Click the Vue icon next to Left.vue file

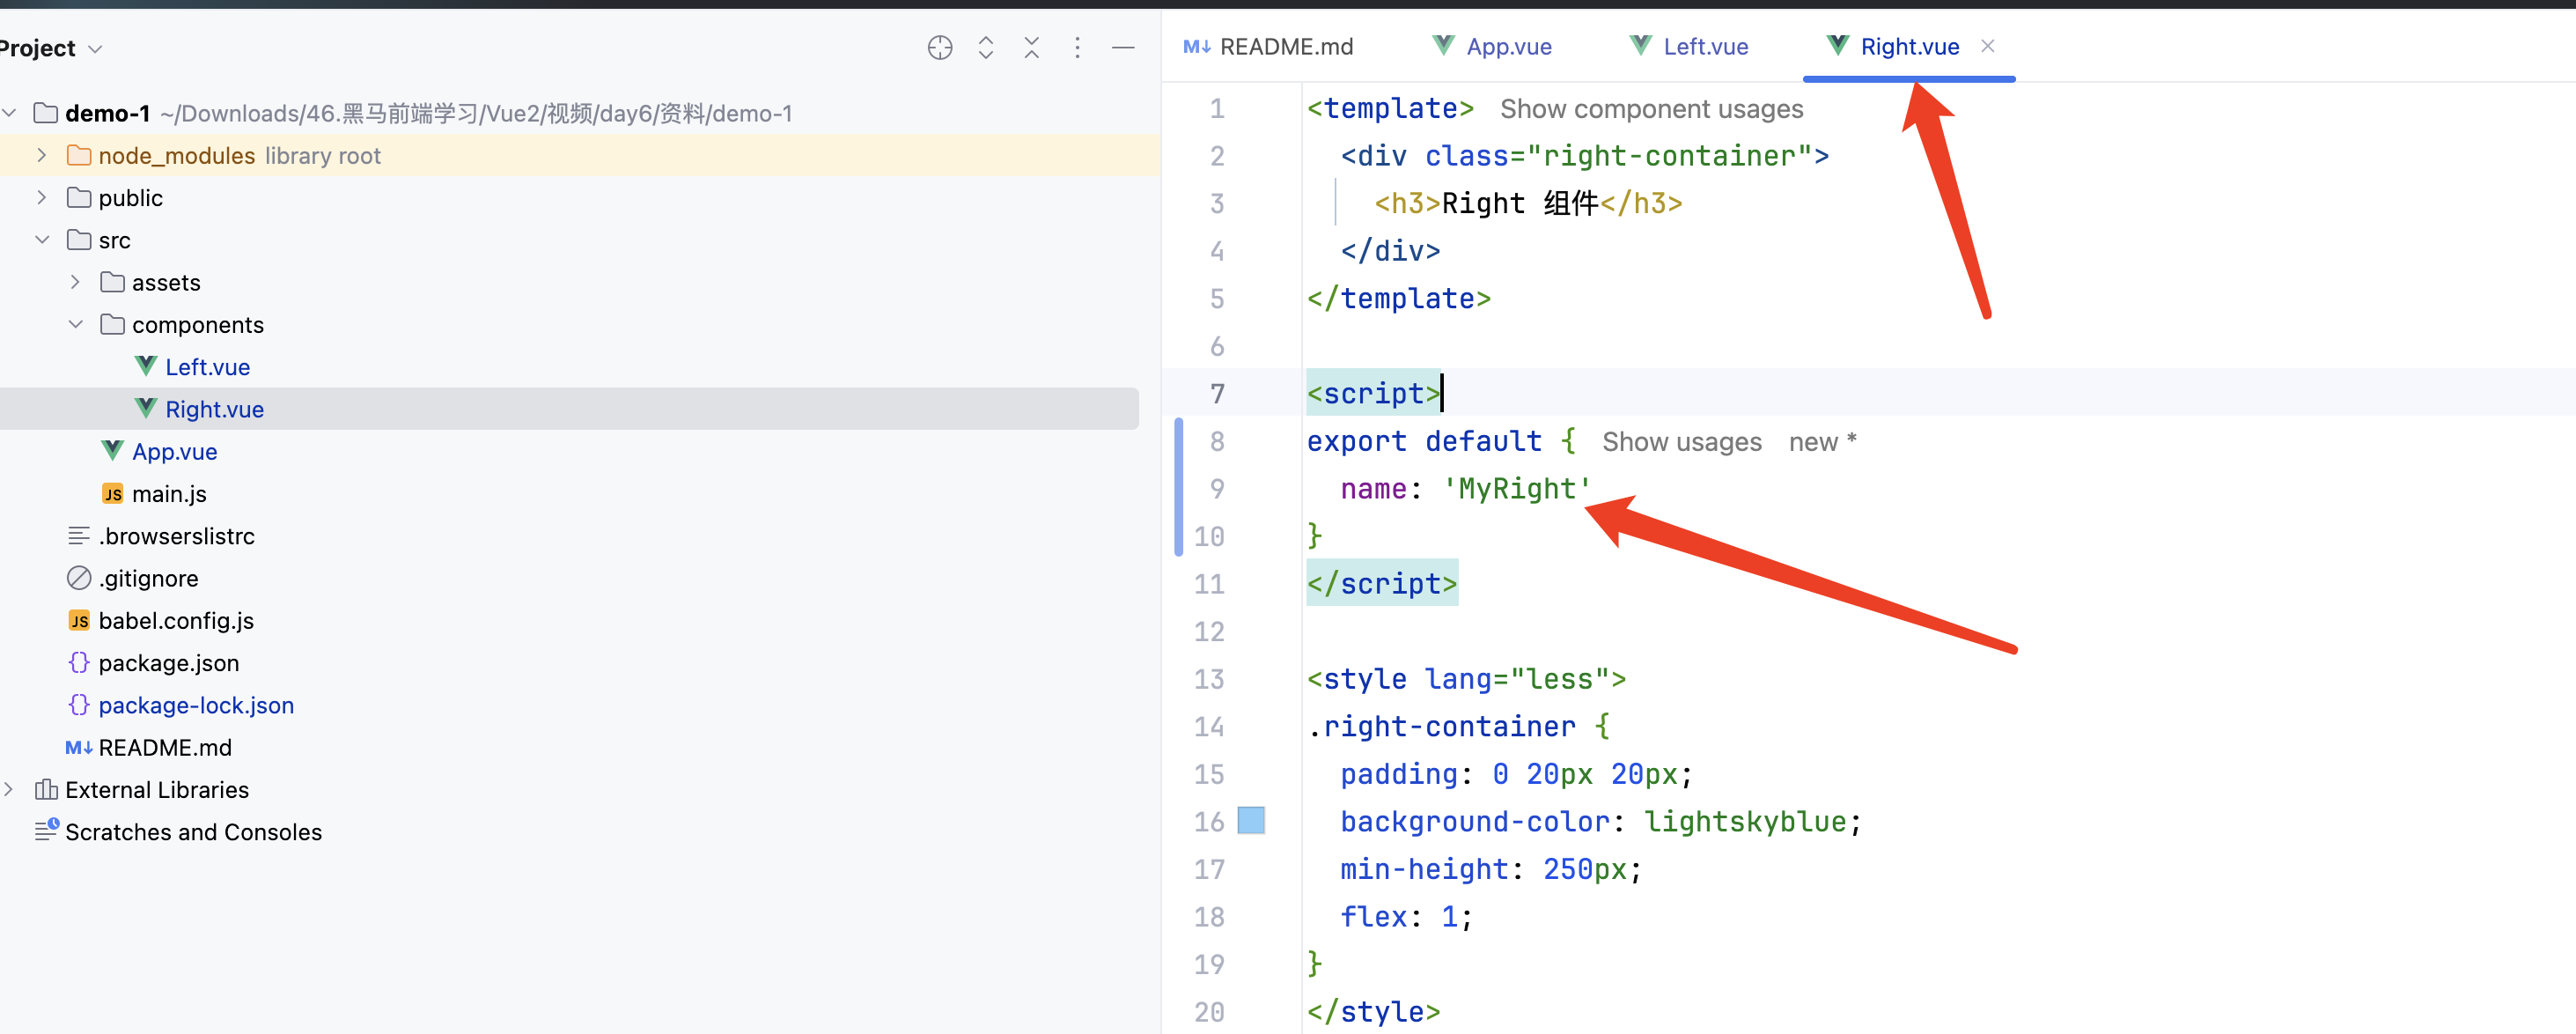pos(146,366)
